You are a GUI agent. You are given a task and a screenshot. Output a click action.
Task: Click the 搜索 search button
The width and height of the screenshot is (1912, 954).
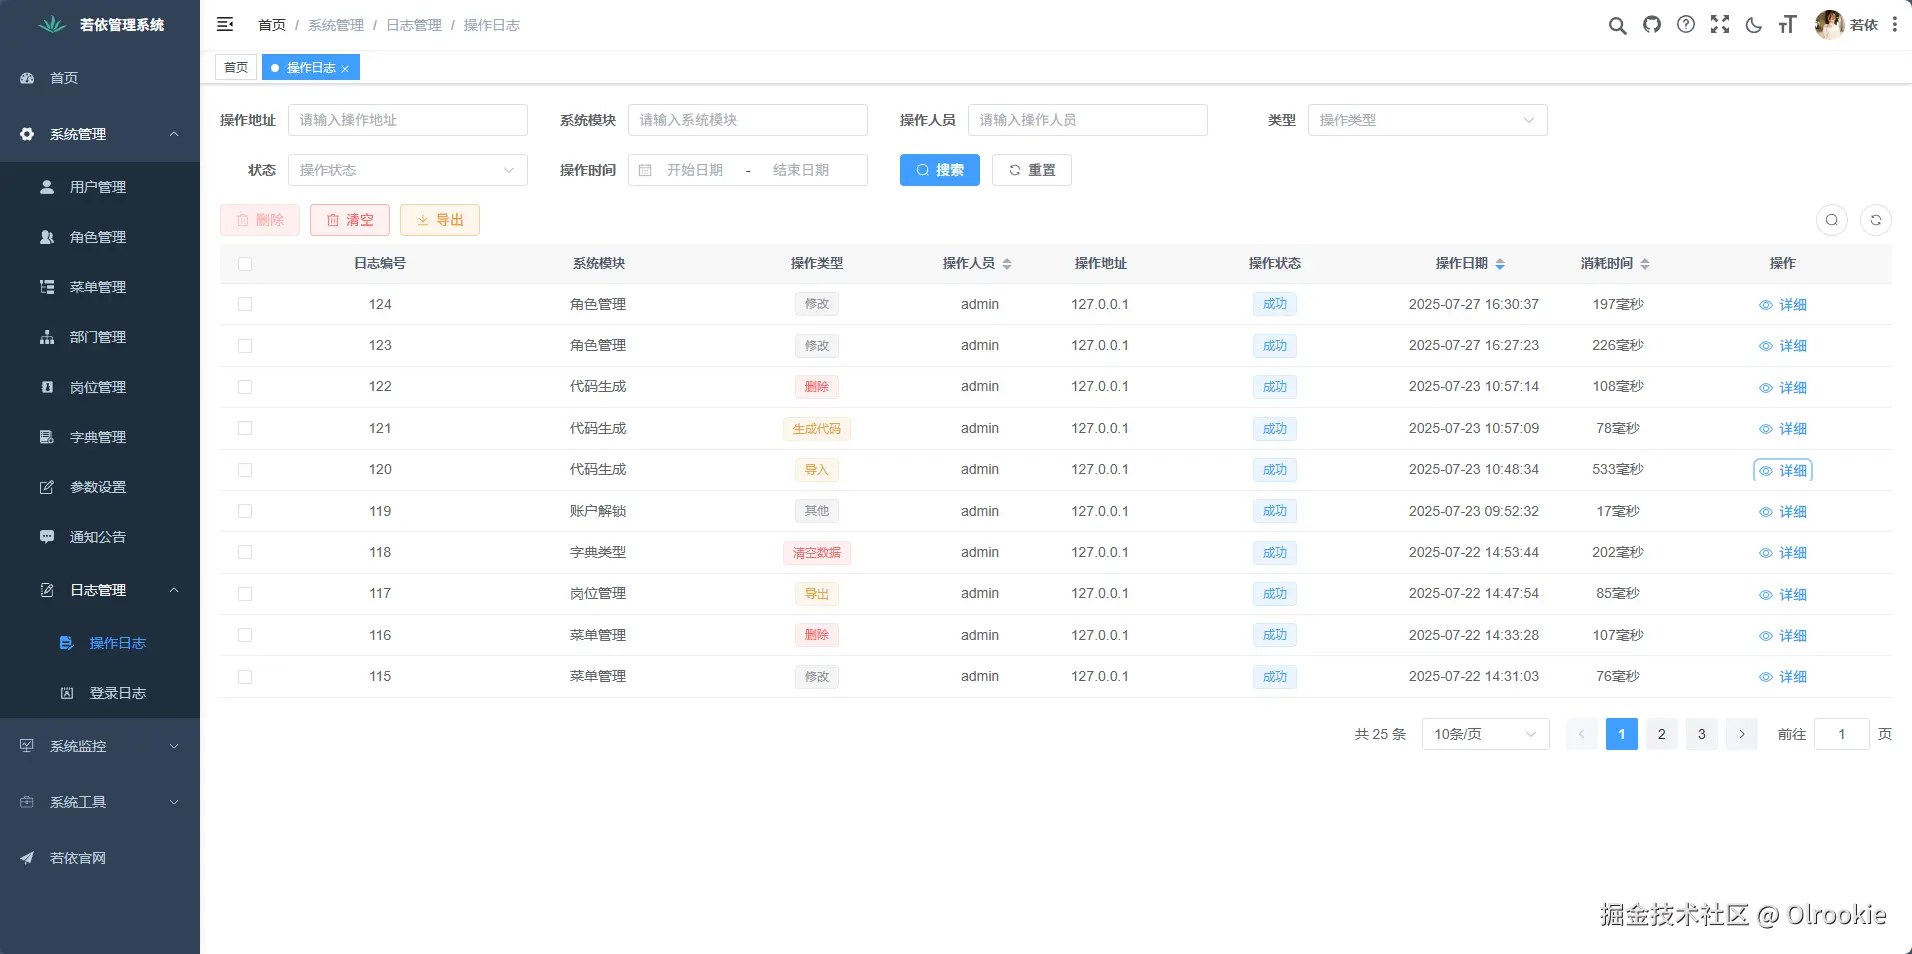(x=939, y=170)
